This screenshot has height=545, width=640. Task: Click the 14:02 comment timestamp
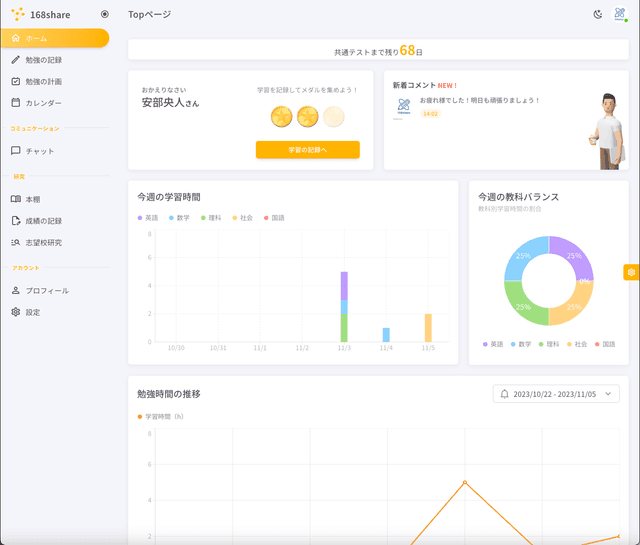[x=430, y=114]
